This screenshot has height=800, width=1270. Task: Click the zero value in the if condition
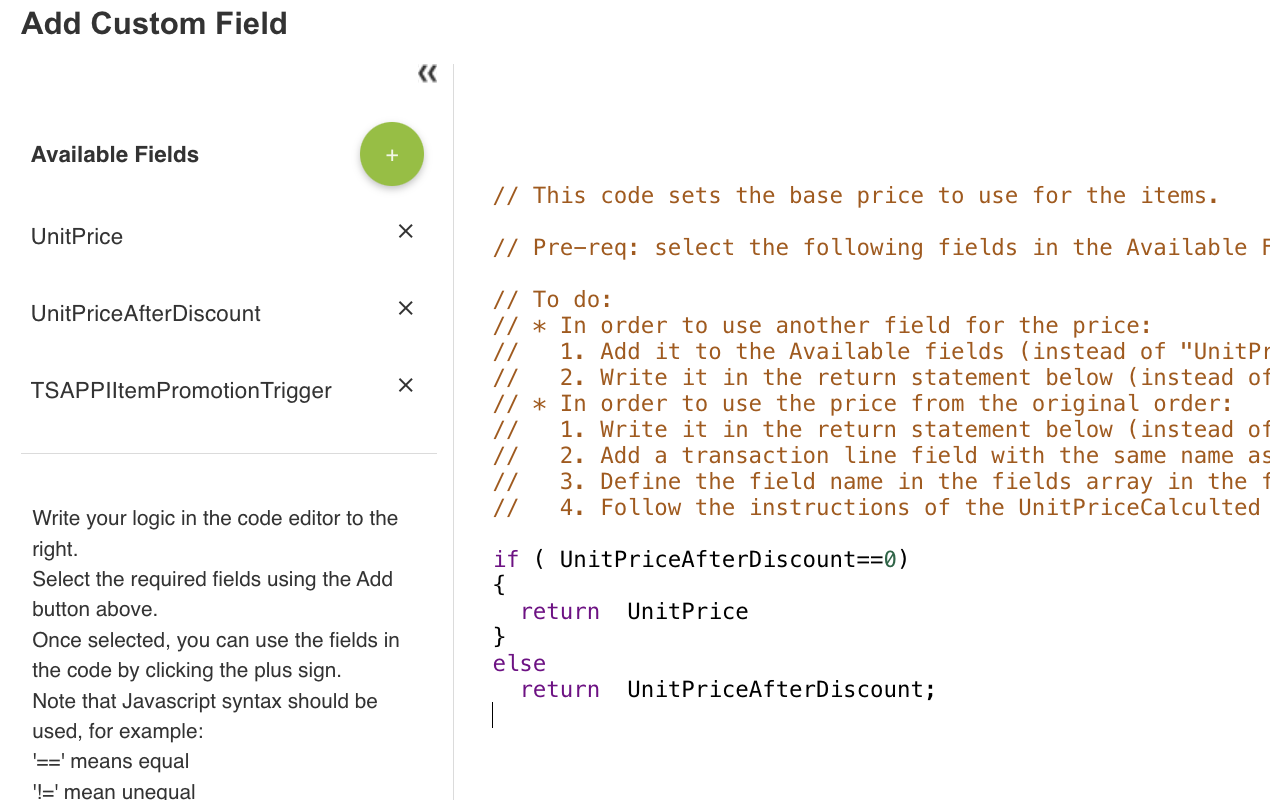pyautogui.click(x=890, y=559)
